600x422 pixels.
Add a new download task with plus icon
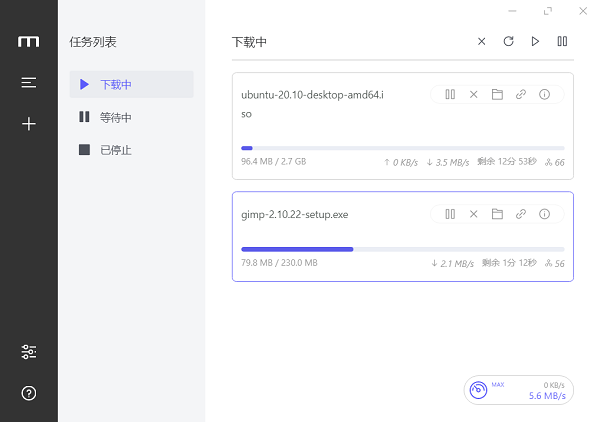29,124
